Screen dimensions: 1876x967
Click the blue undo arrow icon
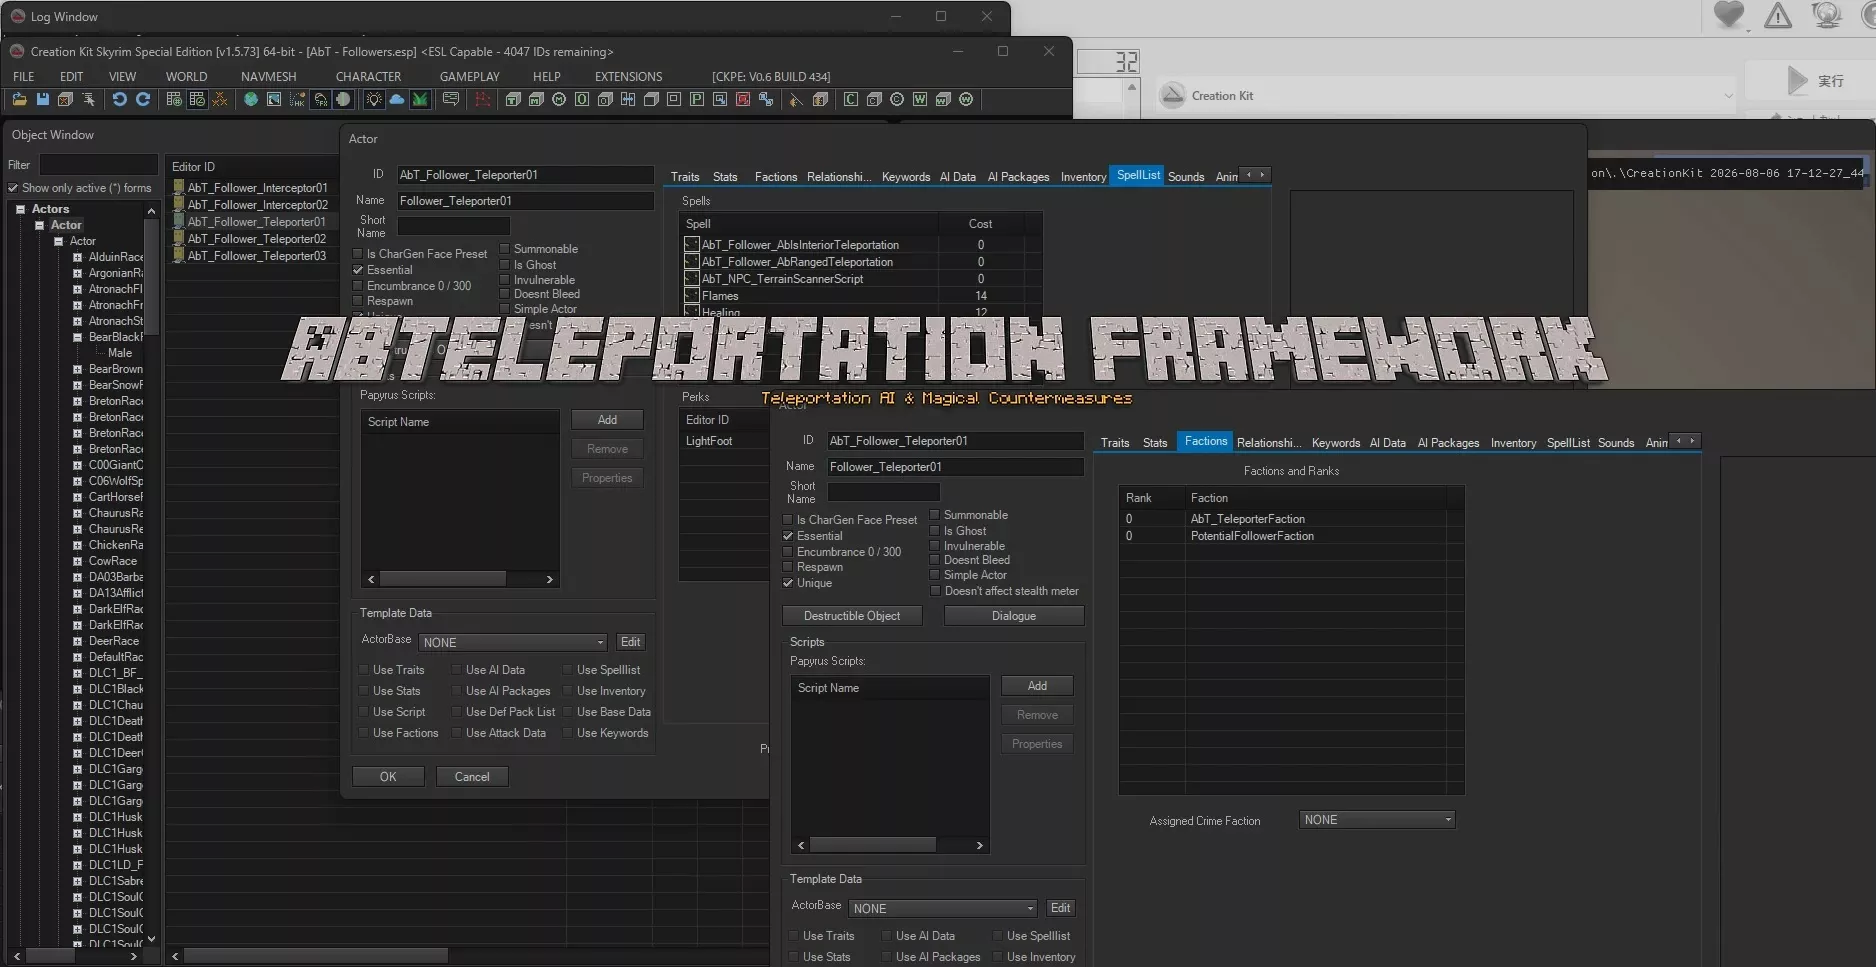(x=119, y=99)
